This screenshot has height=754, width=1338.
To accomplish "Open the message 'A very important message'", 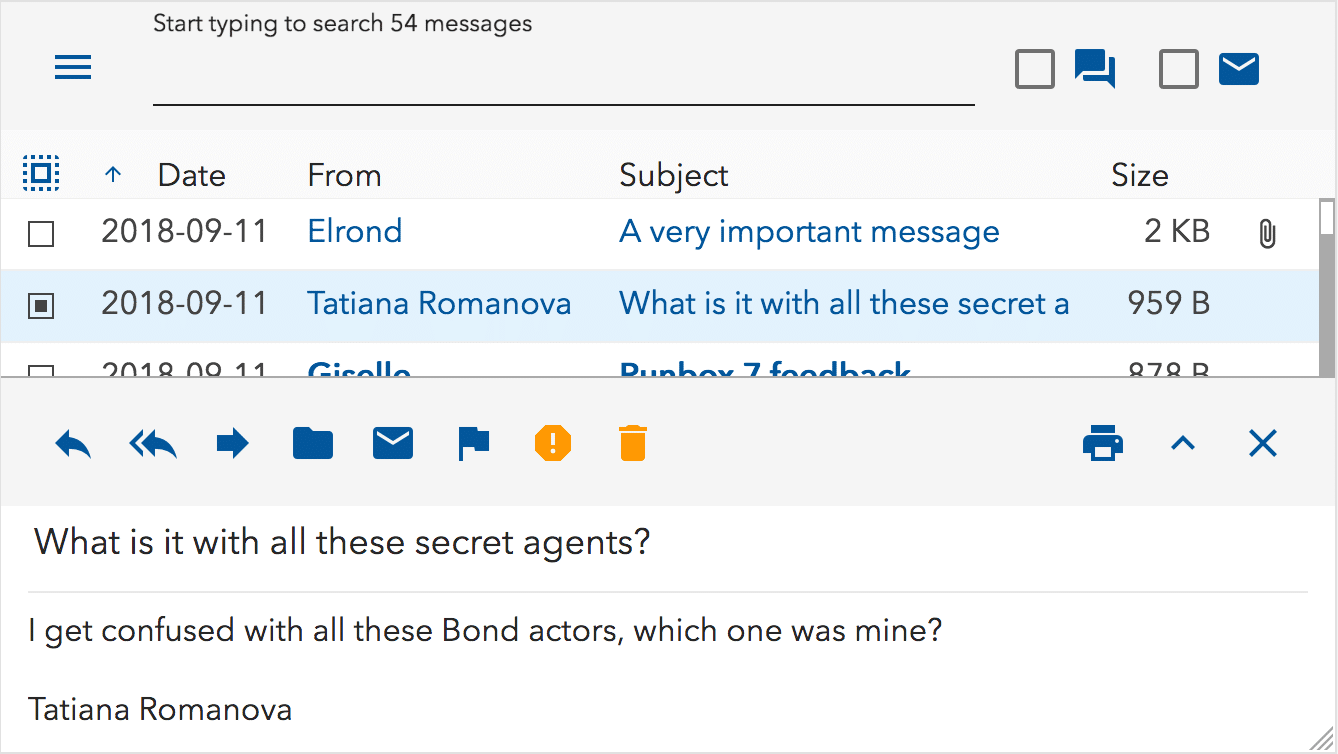I will coord(809,231).
